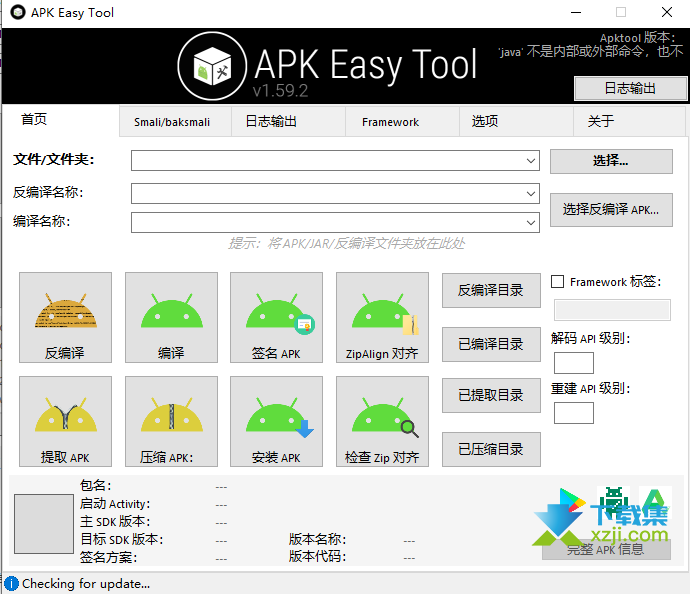690x594 pixels.
Task: Click the APK Easy Tool cube logo
Action: click(x=213, y=66)
